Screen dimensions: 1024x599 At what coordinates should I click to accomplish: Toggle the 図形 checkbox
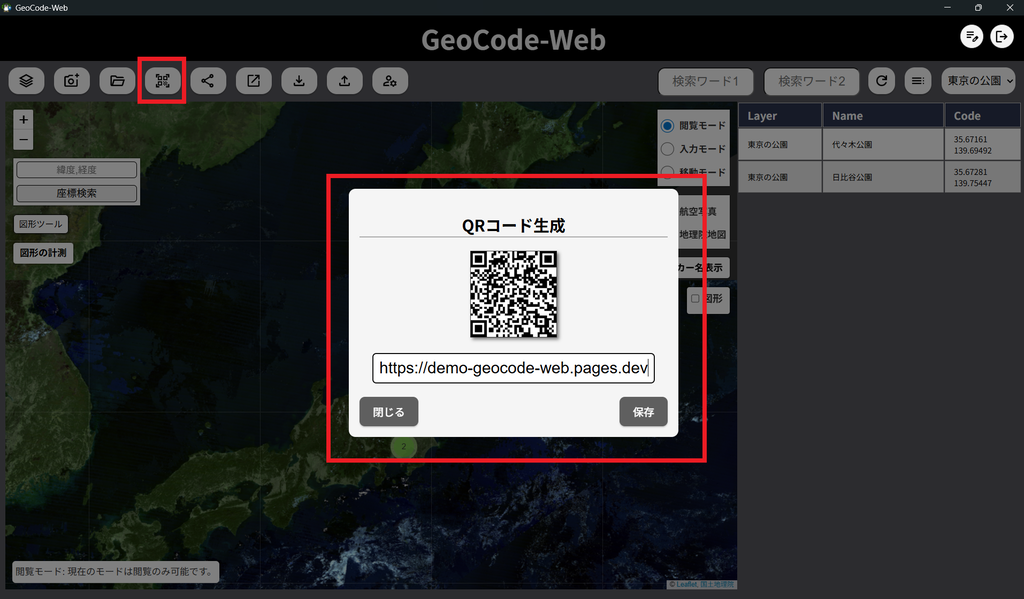click(x=696, y=299)
